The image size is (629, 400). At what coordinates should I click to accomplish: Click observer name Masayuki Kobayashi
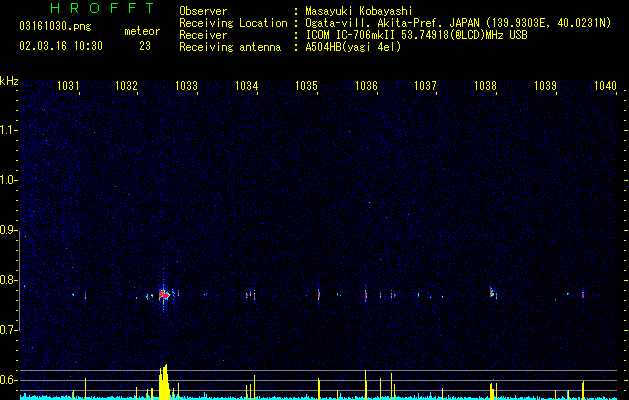click(x=358, y=11)
